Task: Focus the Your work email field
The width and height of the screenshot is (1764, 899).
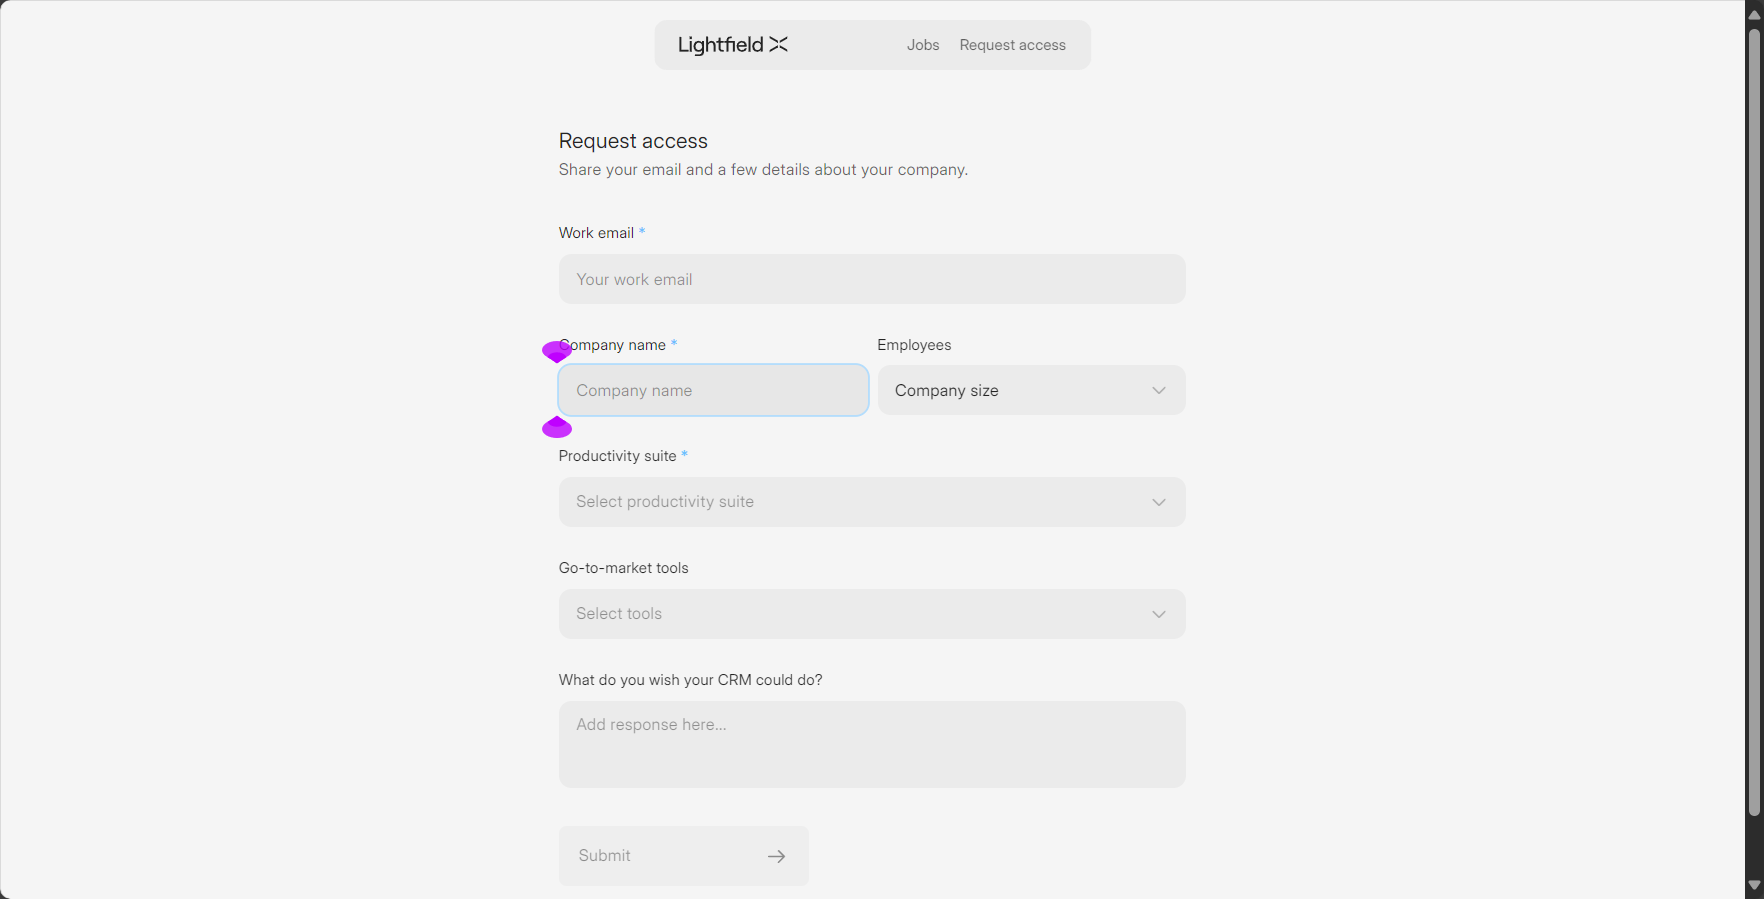Action: tap(872, 279)
